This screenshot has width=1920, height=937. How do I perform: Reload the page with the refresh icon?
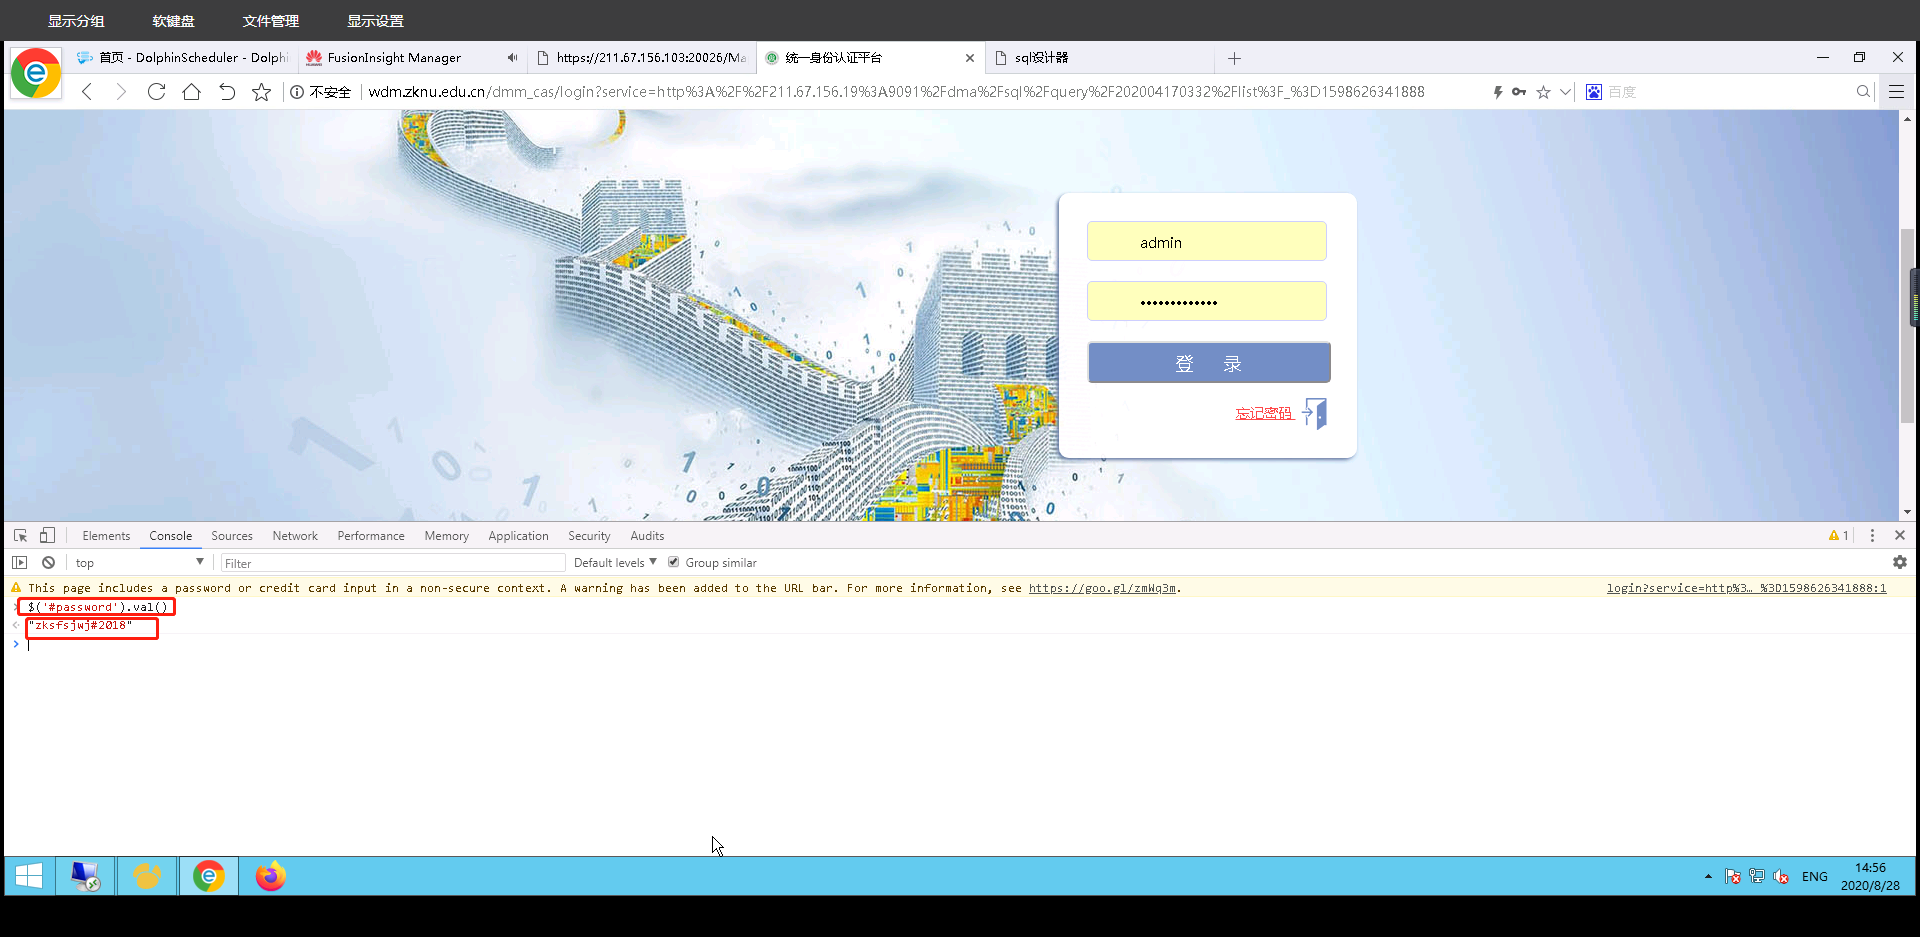pyautogui.click(x=156, y=92)
